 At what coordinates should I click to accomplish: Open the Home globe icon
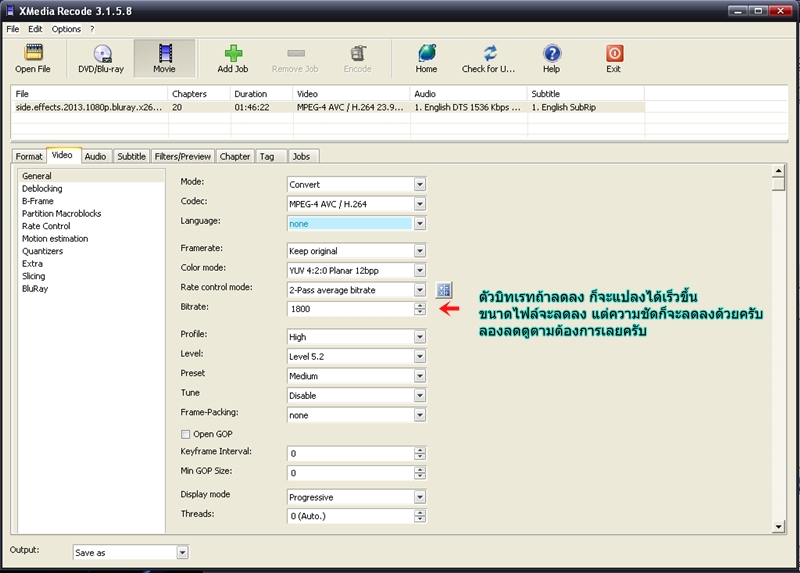(427, 53)
